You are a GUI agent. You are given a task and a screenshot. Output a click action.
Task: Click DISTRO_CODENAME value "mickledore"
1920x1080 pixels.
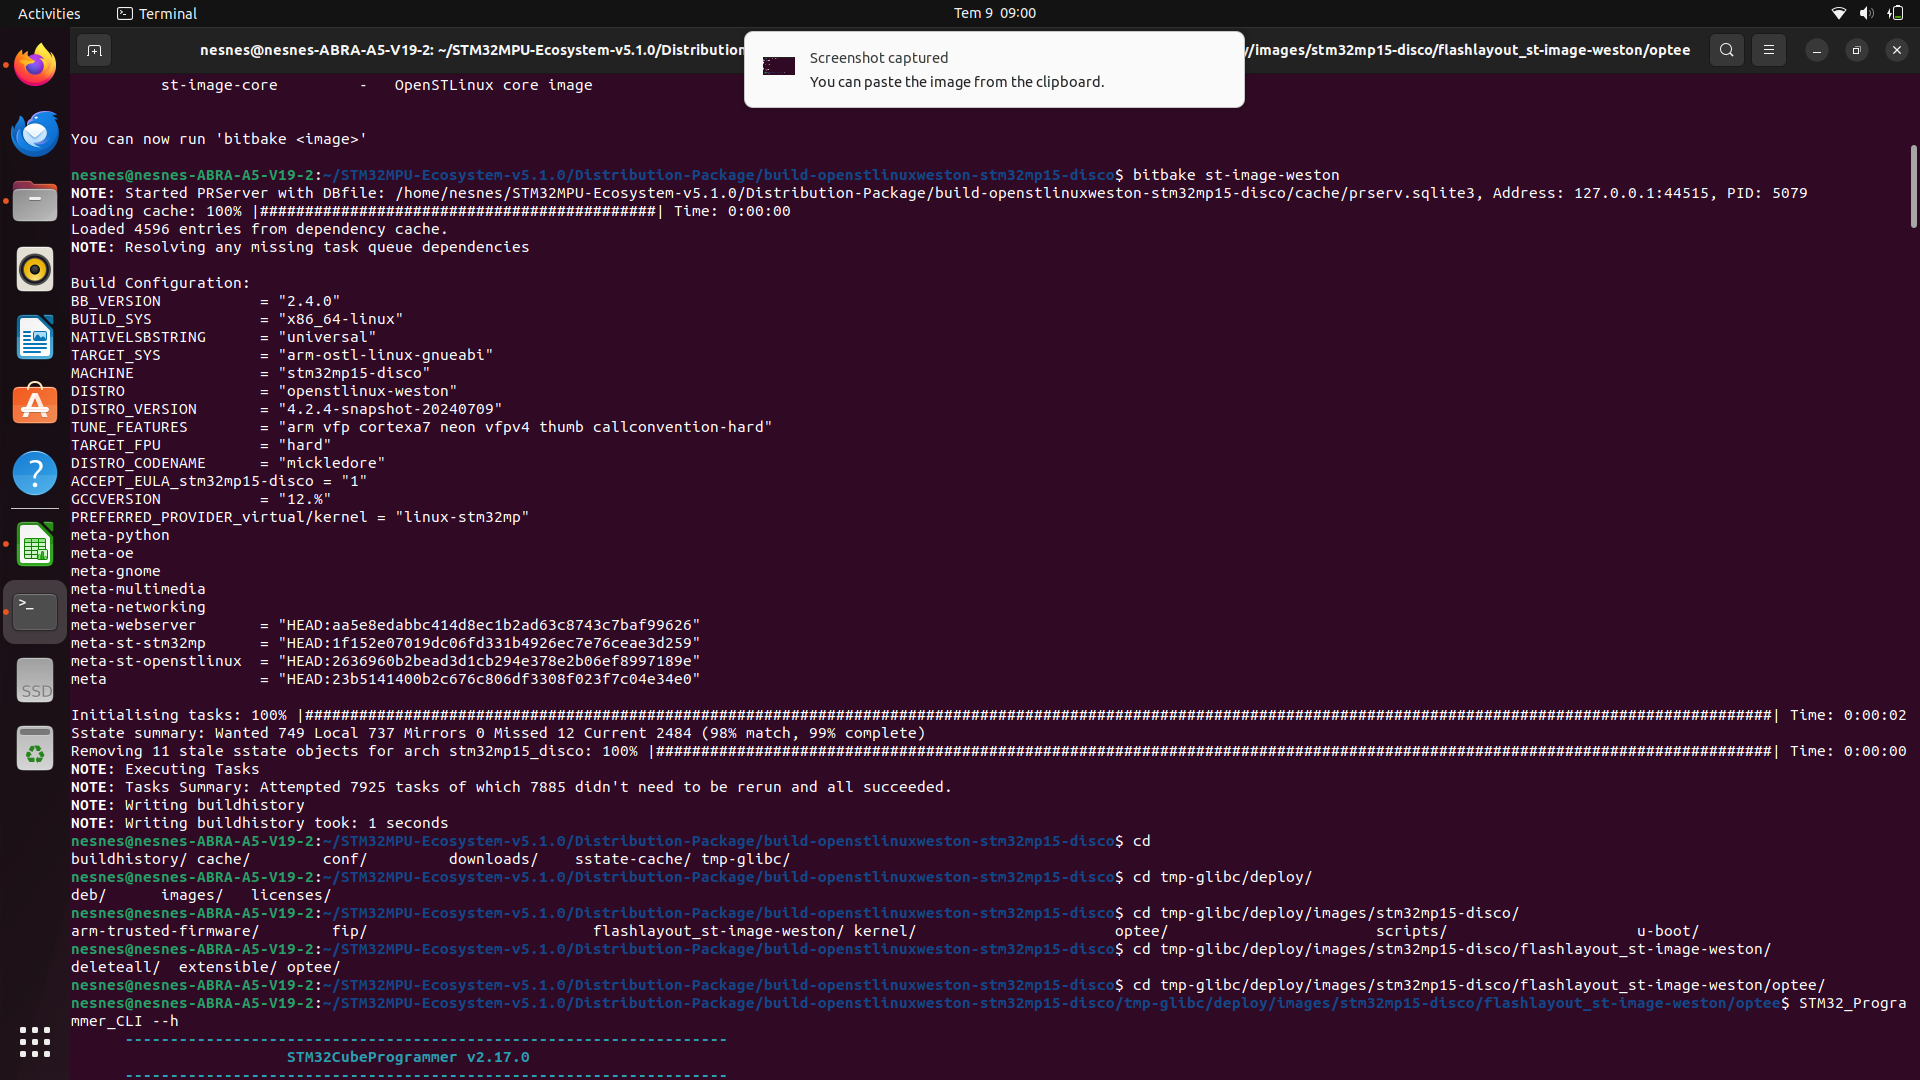pos(331,463)
